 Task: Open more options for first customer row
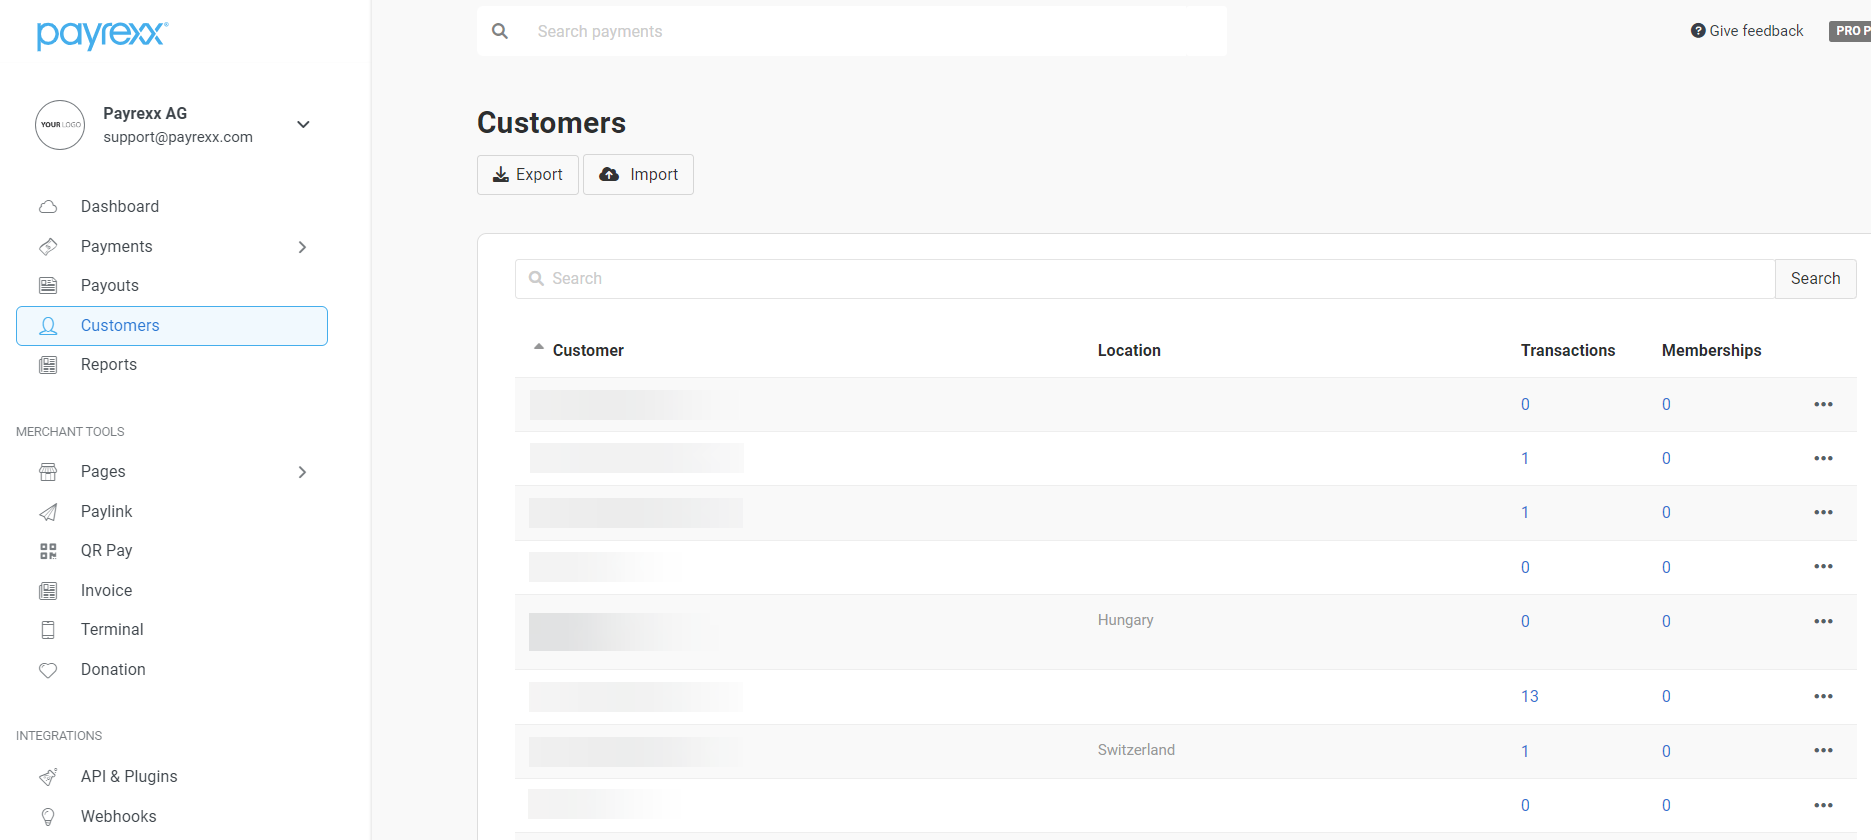click(1823, 404)
